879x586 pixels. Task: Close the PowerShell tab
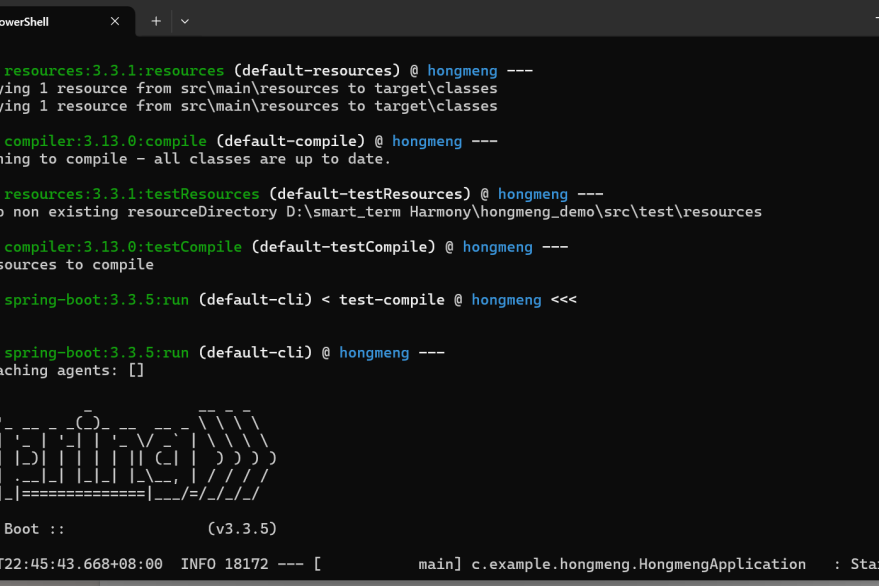click(x=115, y=21)
